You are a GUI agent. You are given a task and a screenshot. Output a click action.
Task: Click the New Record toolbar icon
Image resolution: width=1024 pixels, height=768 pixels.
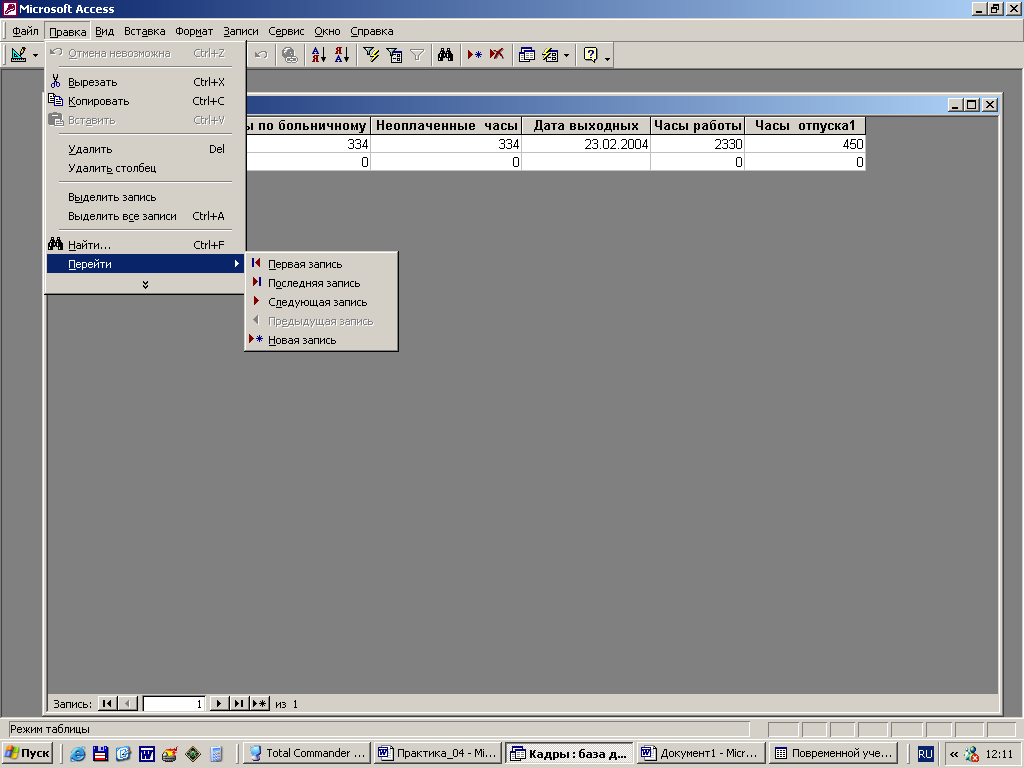pyautogui.click(x=474, y=55)
